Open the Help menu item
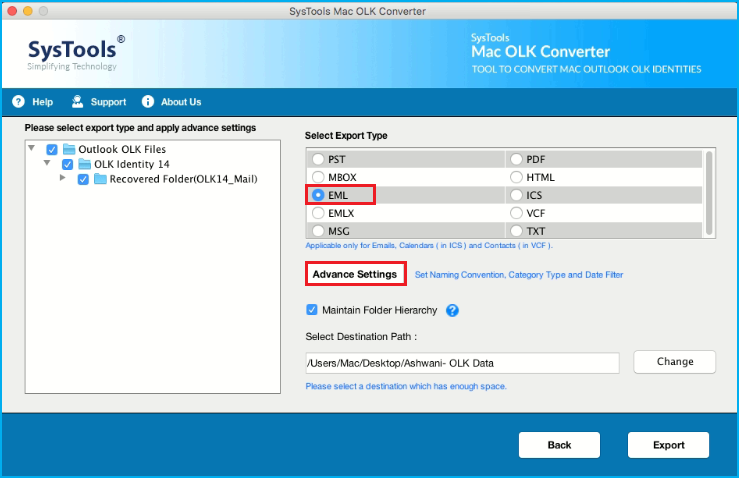Screen dimensions: 739x478 (x=42, y=102)
